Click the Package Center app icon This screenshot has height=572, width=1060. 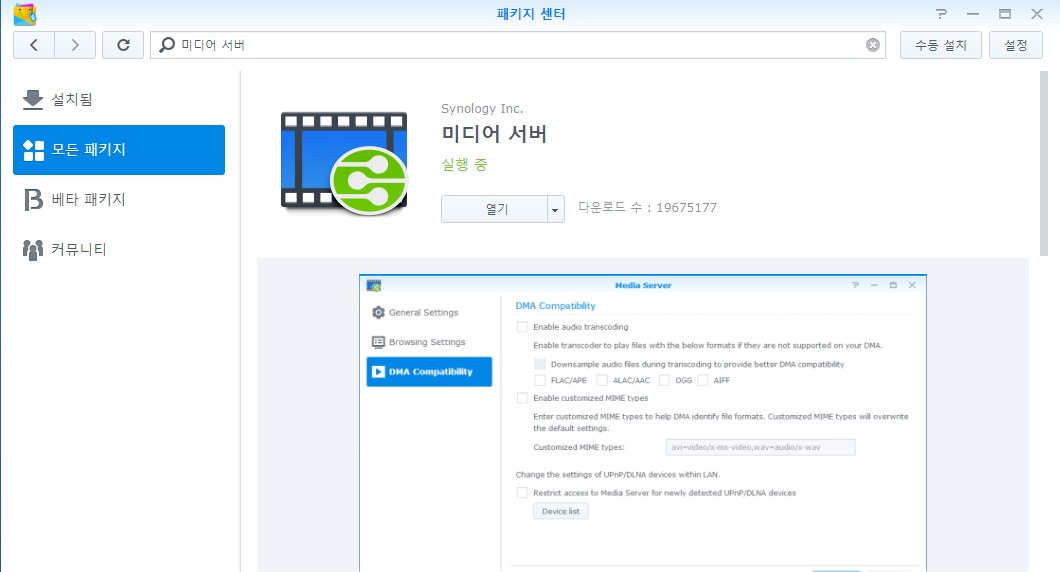coord(25,14)
